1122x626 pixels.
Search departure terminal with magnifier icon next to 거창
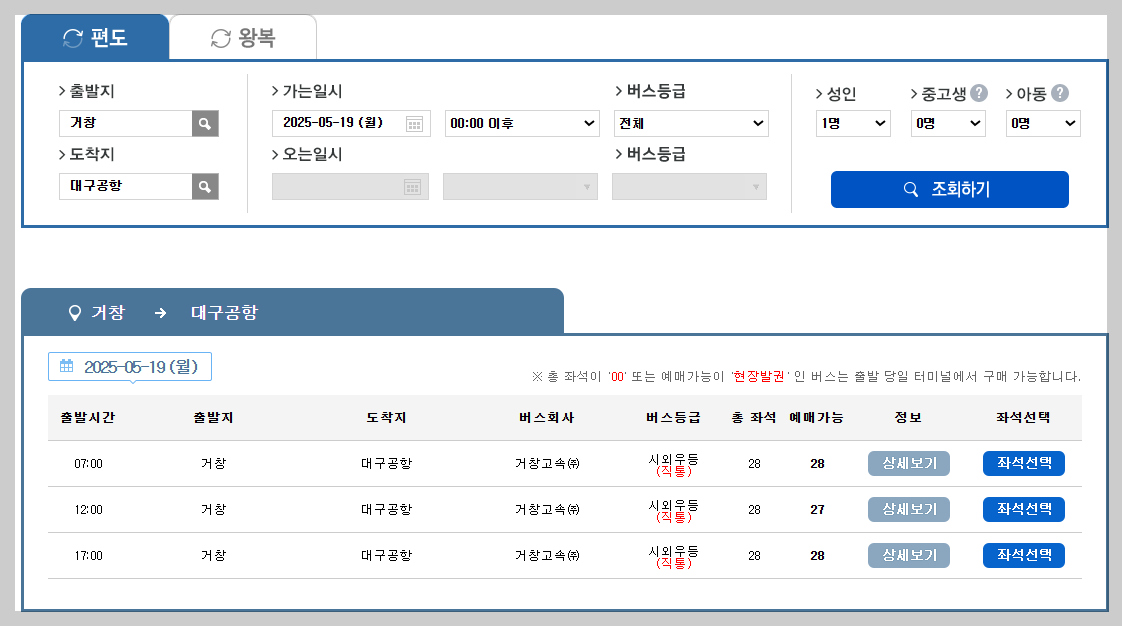pyautogui.click(x=205, y=123)
